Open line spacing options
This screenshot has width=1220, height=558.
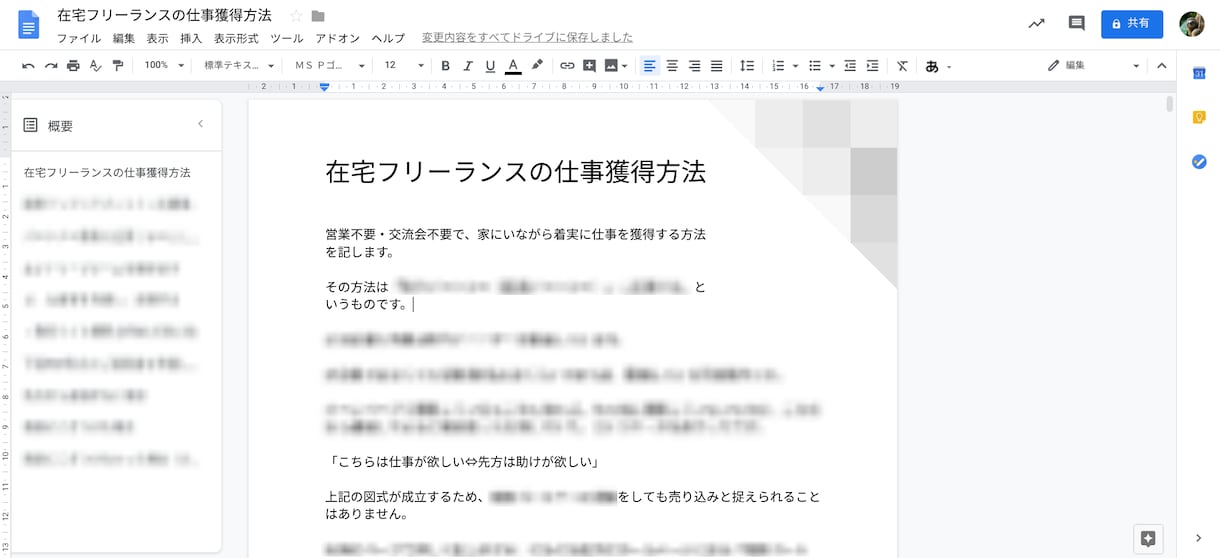(x=747, y=66)
